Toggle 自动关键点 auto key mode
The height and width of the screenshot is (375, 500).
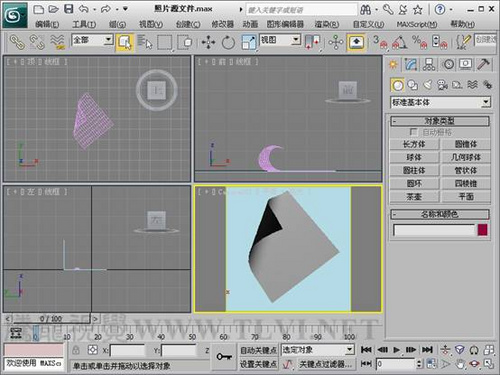click(x=258, y=350)
